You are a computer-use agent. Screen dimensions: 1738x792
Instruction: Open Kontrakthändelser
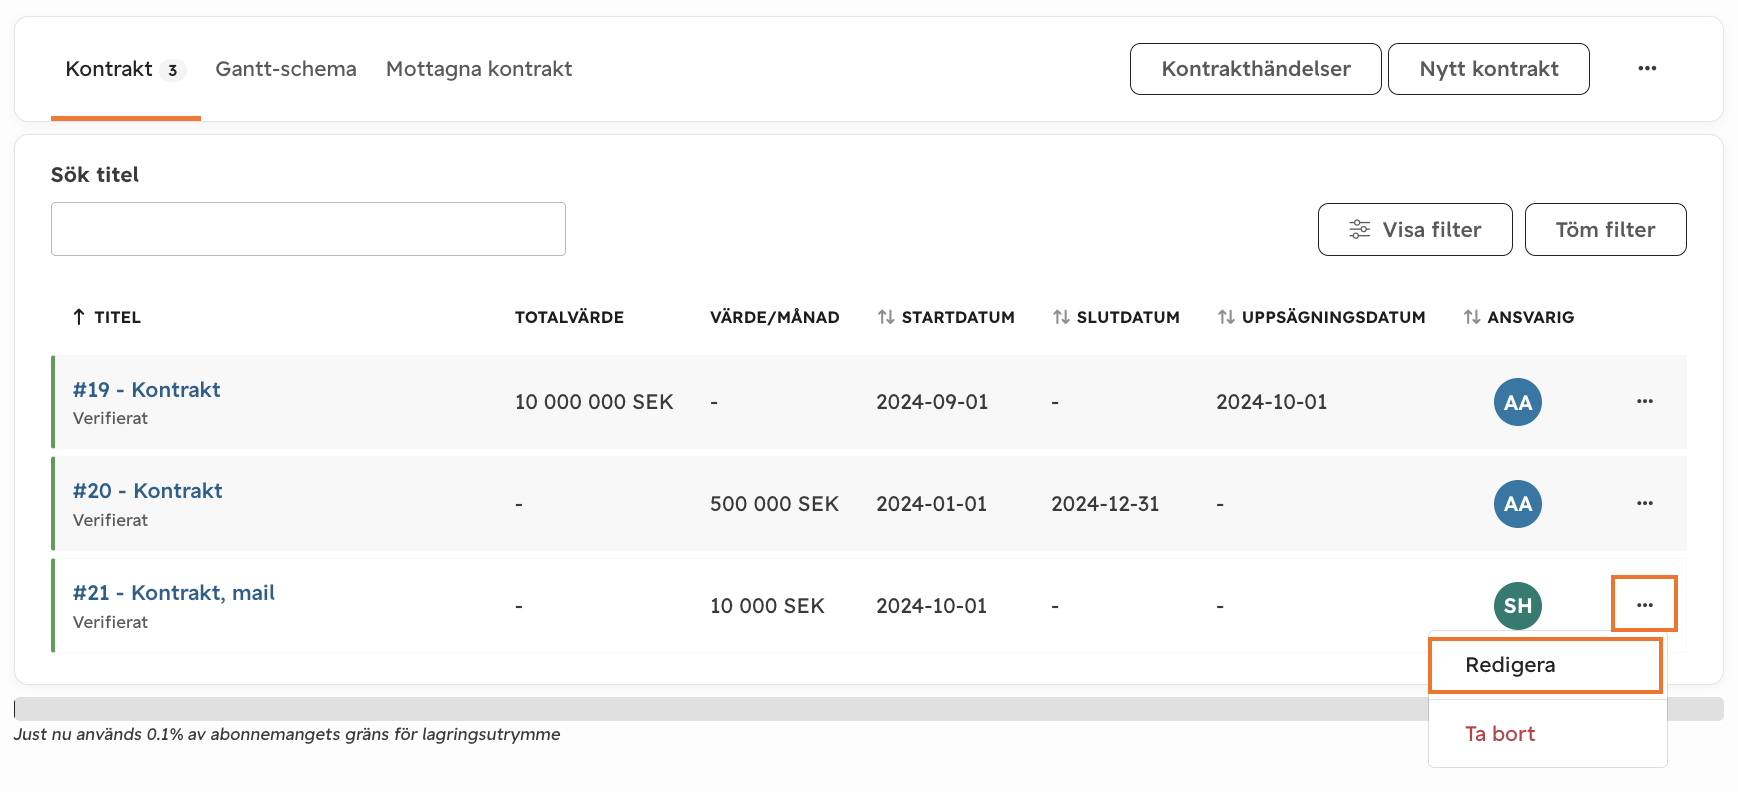pyautogui.click(x=1256, y=69)
